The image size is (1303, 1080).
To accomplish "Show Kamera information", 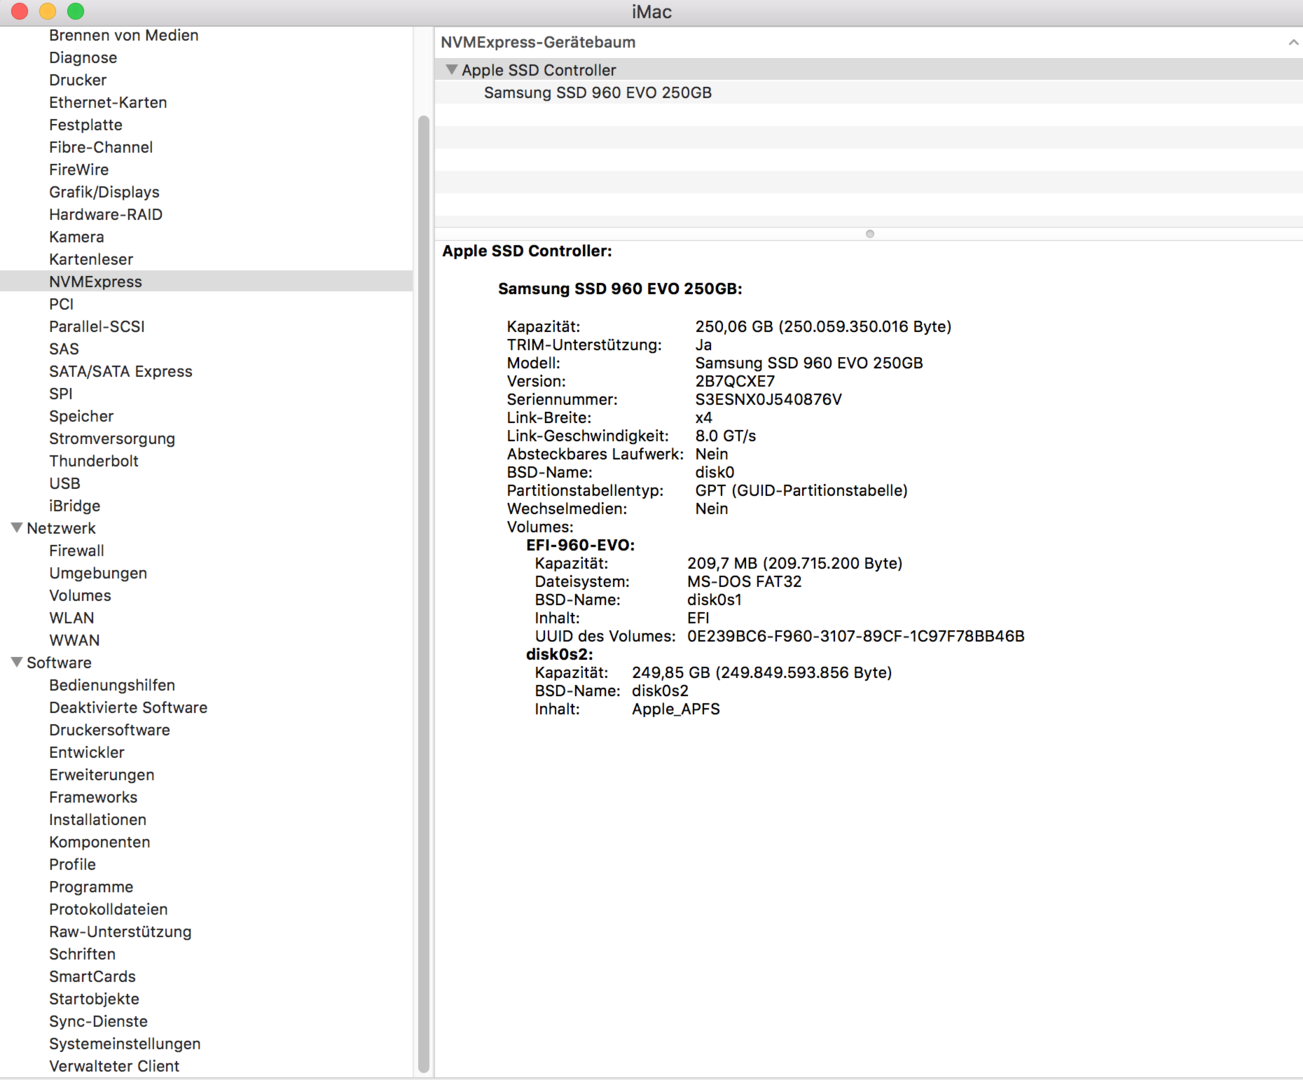I will coord(77,237).
